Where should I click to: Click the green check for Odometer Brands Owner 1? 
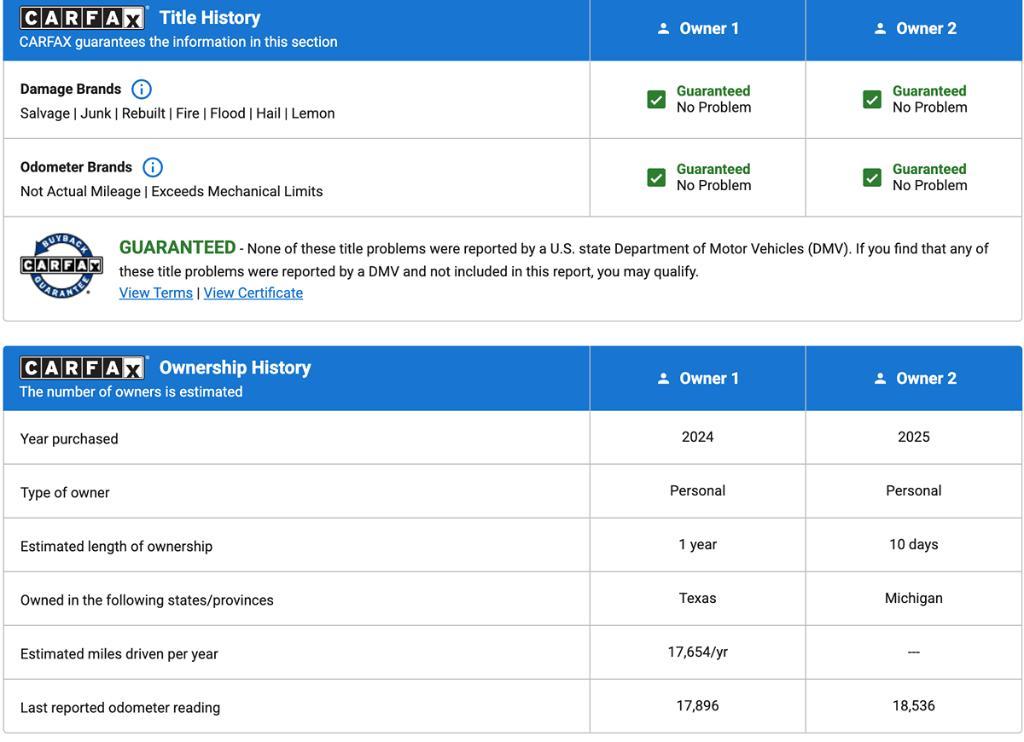pyautogui.click(x=656, y=178)
